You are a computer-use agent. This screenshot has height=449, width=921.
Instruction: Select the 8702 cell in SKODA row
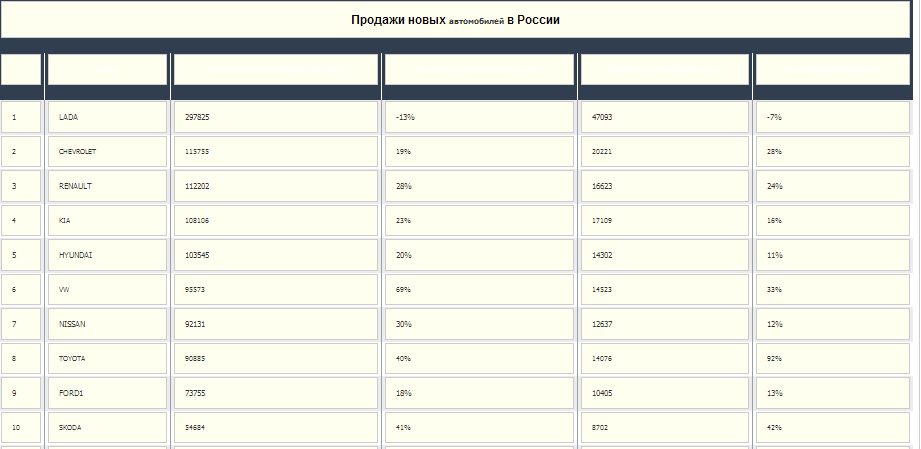click(665, 427)
